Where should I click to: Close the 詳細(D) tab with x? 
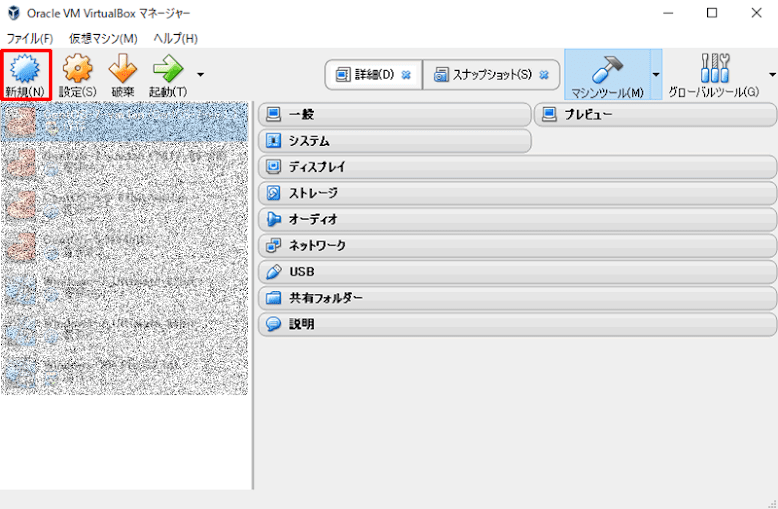pos(406,75)
